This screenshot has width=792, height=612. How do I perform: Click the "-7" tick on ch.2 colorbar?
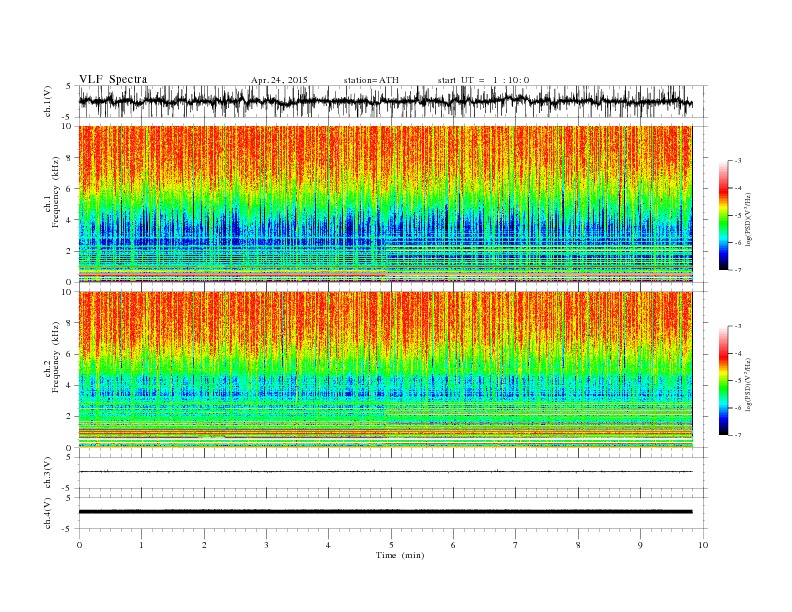coord(738,435)
